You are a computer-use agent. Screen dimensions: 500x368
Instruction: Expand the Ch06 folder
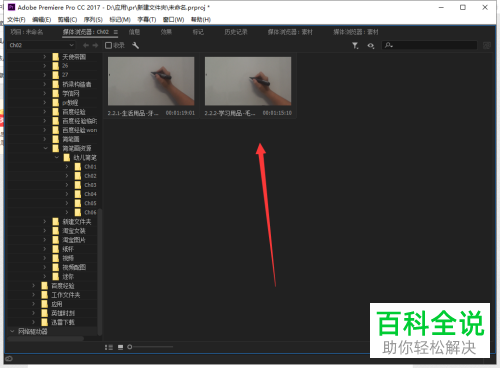[x=67, y=212]
